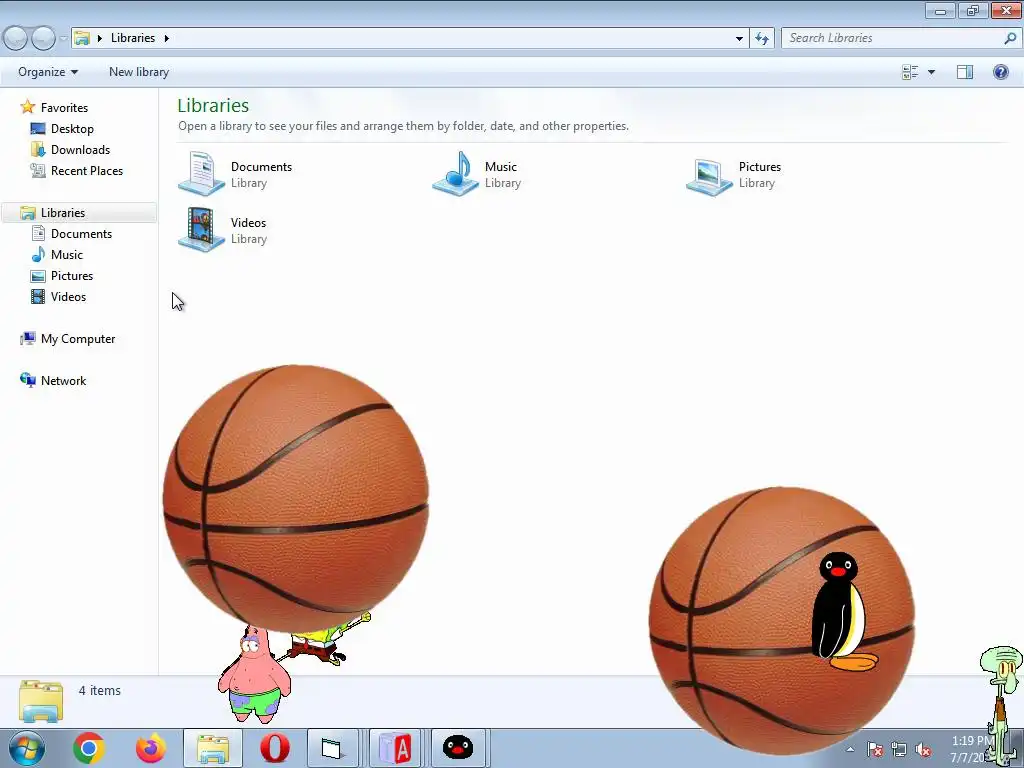Click the red letter A taskbar icon
The width and height of the screenshot is (1024, 768).
[395, 748]
